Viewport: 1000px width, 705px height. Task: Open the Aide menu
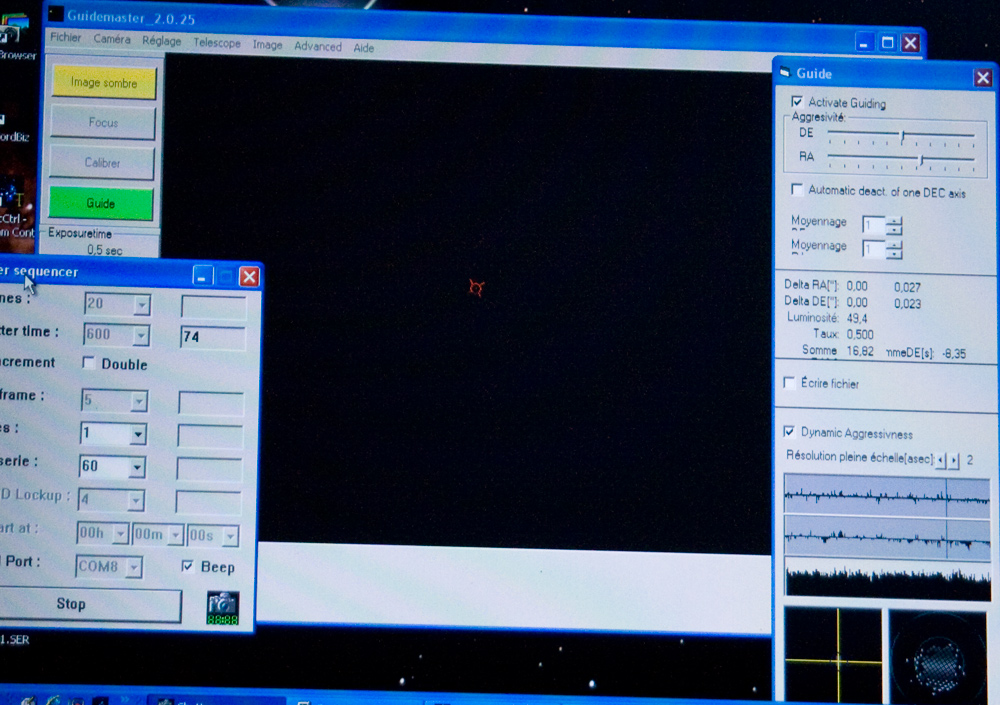tap(364, 48)
